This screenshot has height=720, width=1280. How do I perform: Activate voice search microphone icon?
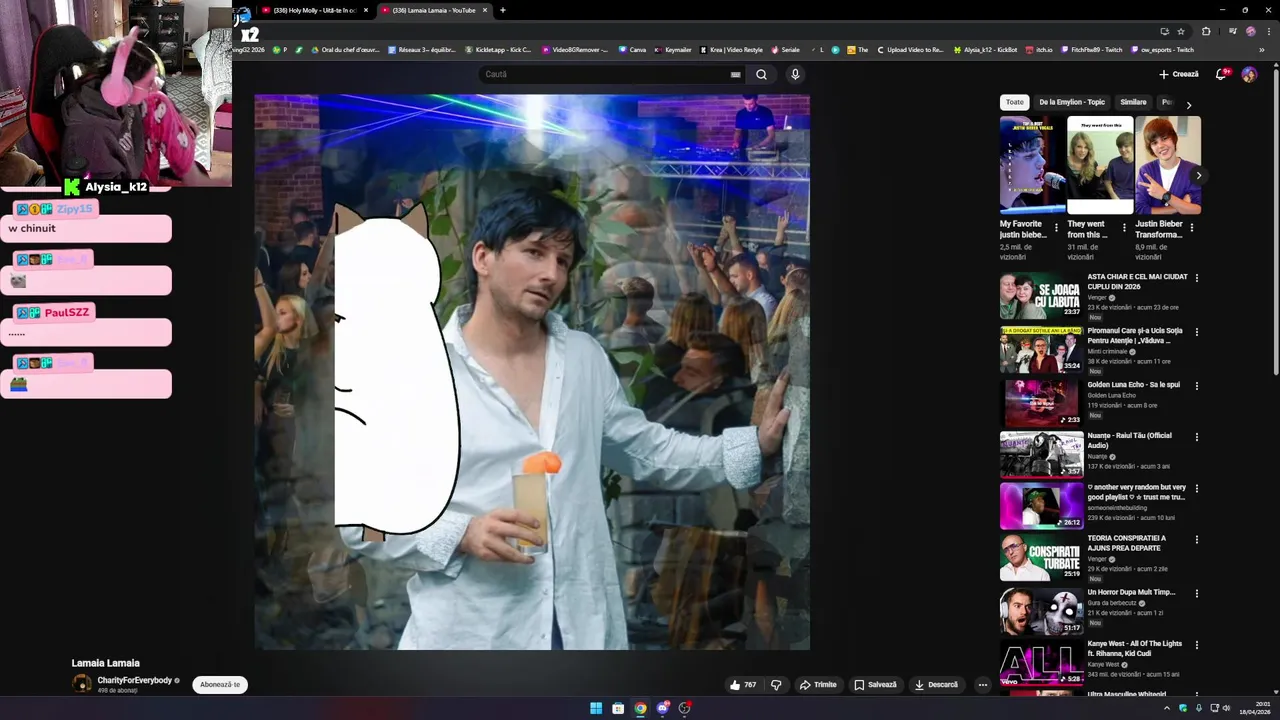[795, 74]
